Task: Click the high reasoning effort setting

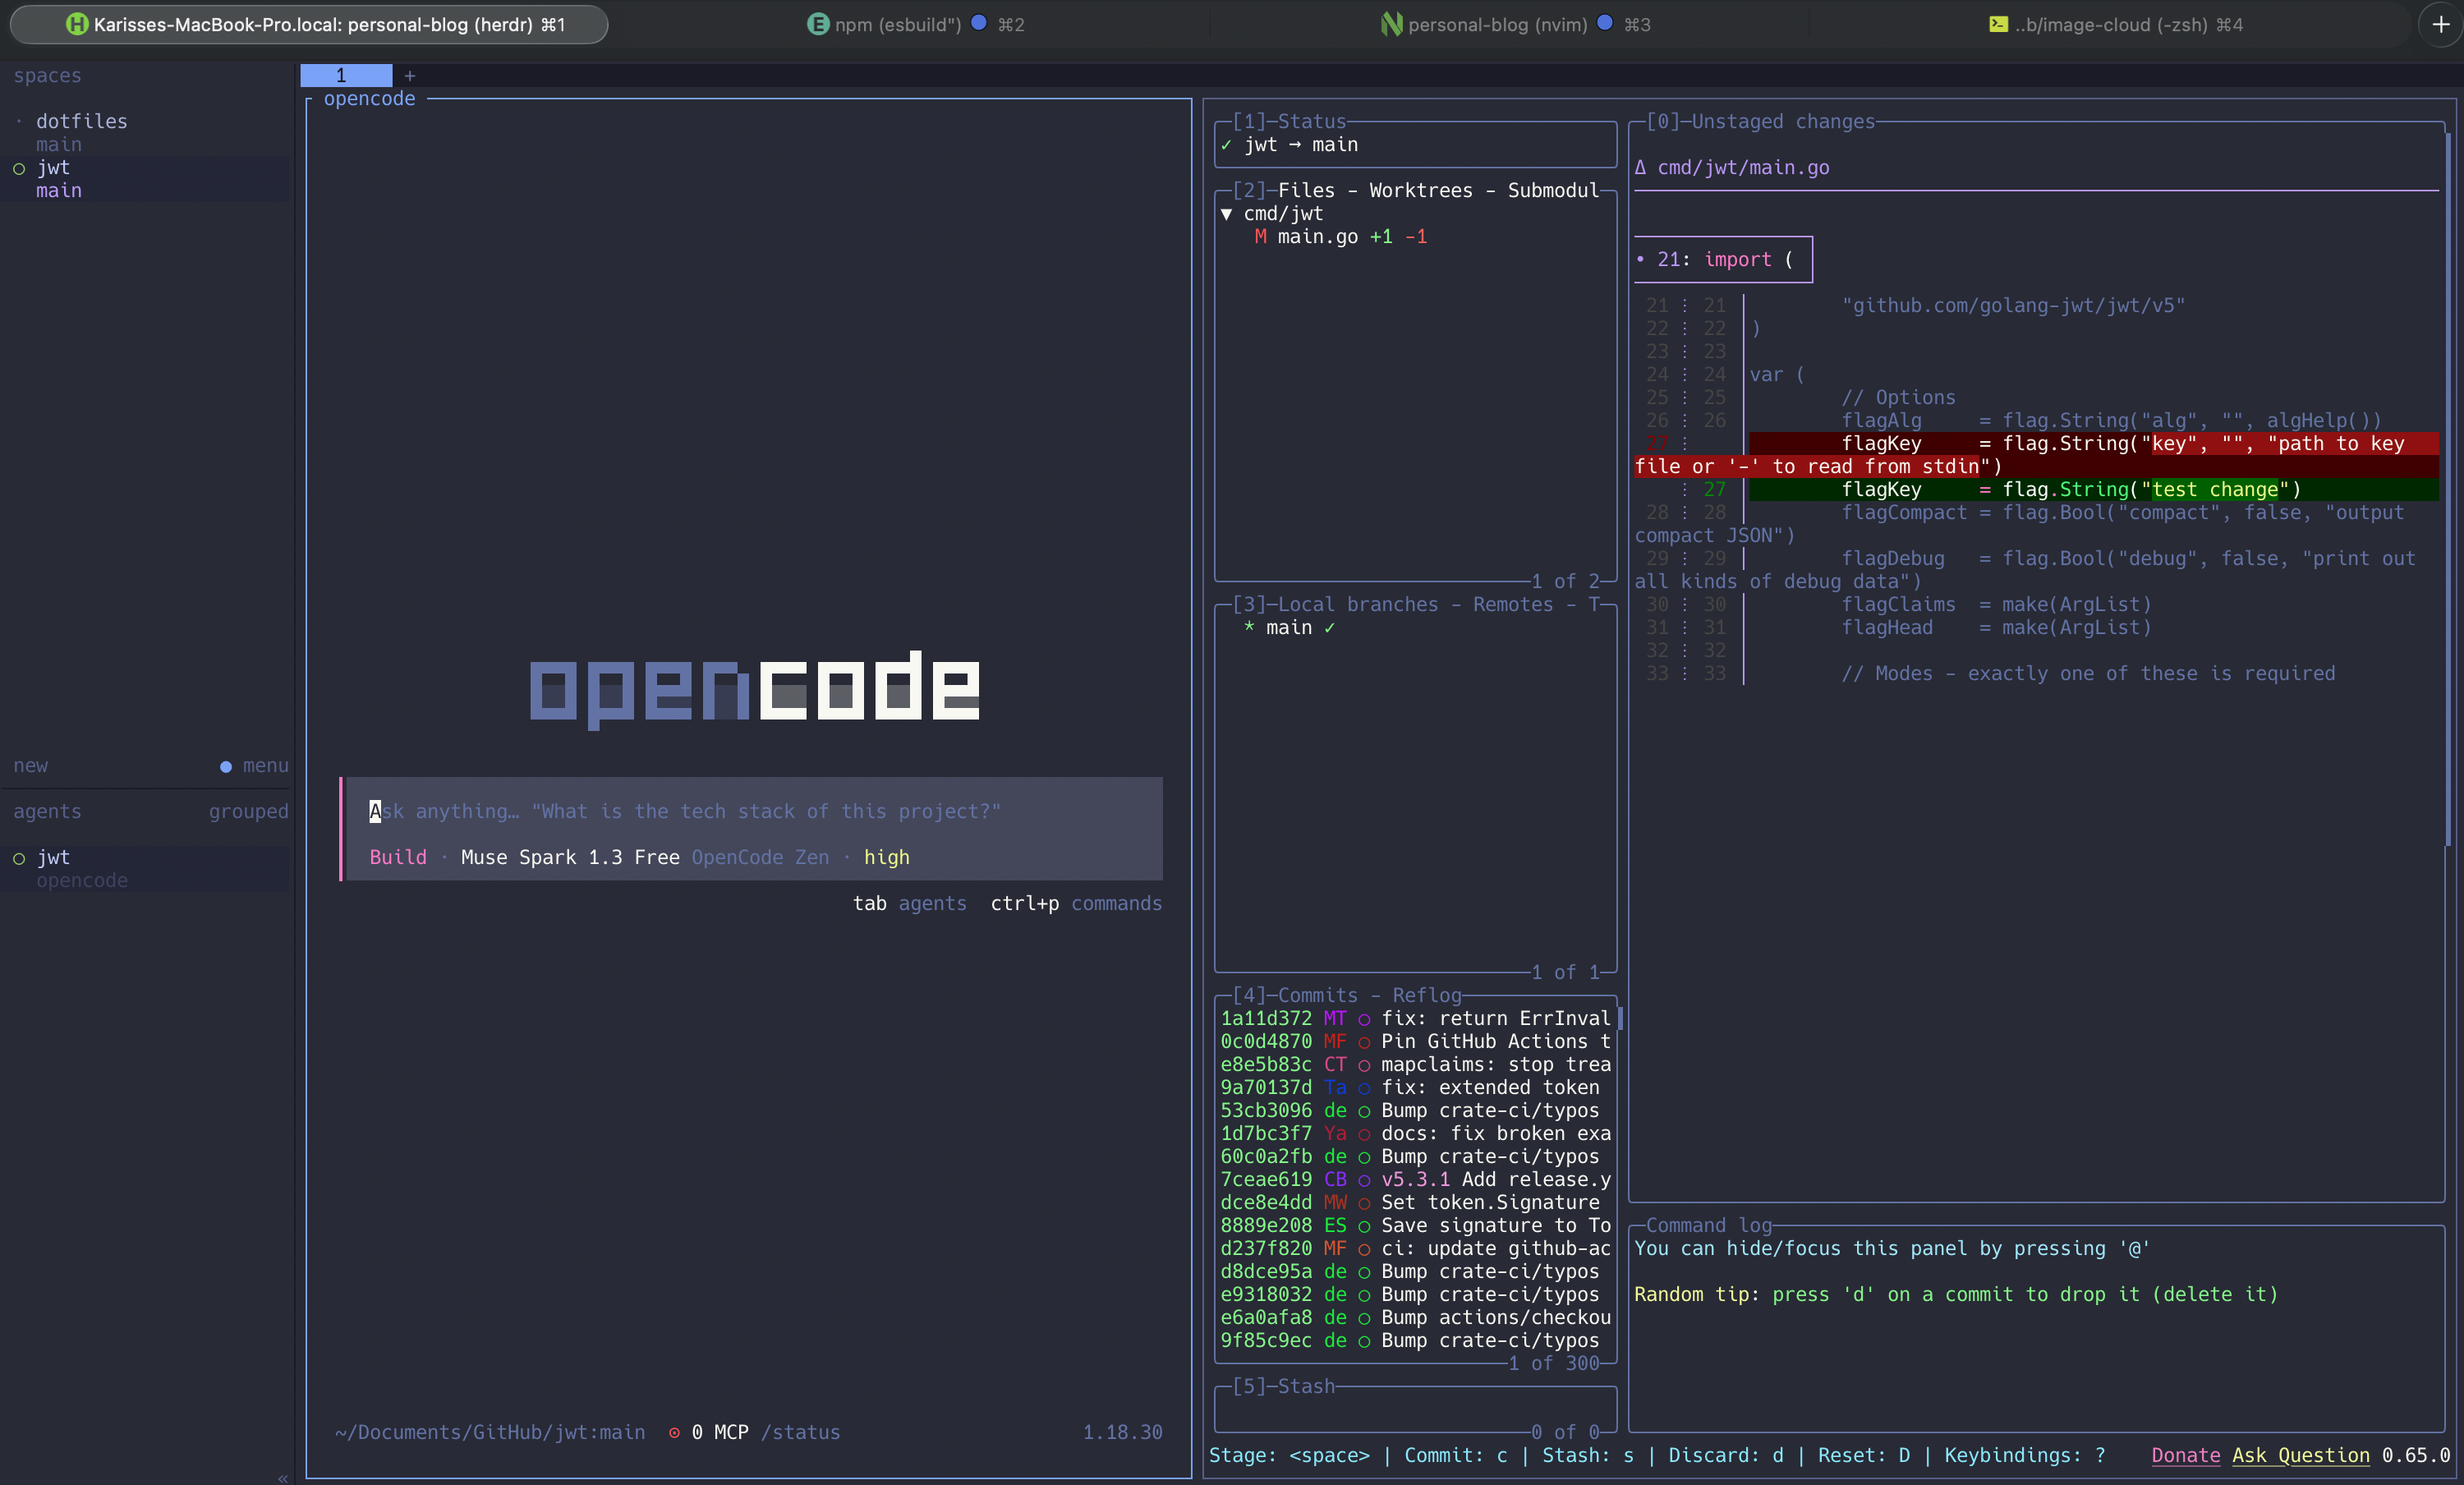Action: coord(886,857)
